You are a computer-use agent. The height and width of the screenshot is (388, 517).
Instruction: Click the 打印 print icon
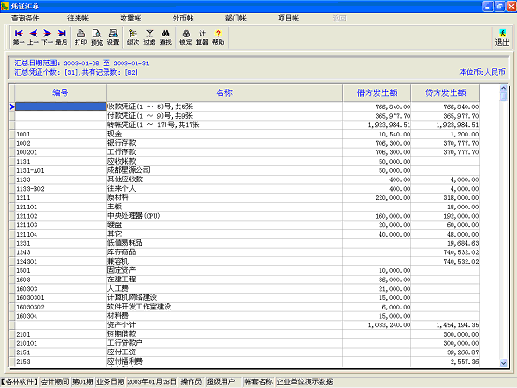81,37
